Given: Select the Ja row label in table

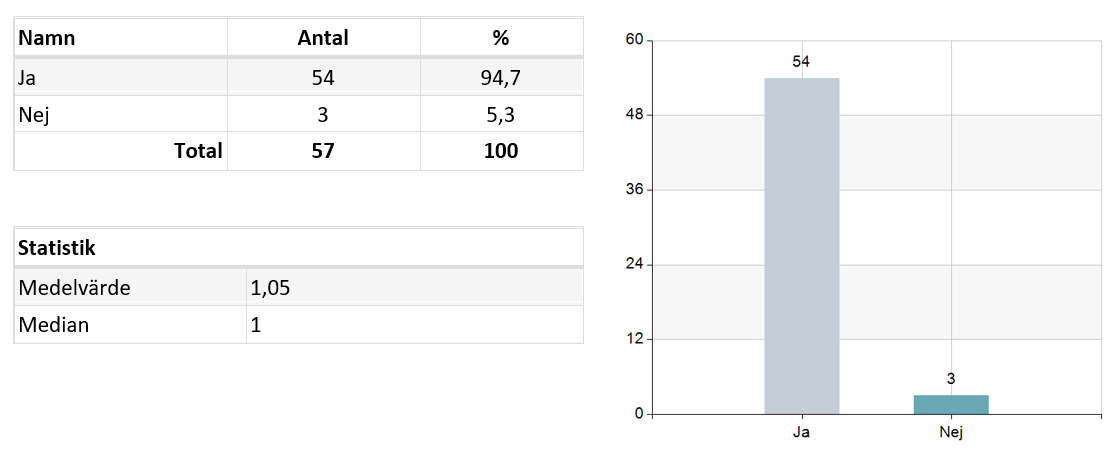Looking at the screenshot, I should coord(27,77).
